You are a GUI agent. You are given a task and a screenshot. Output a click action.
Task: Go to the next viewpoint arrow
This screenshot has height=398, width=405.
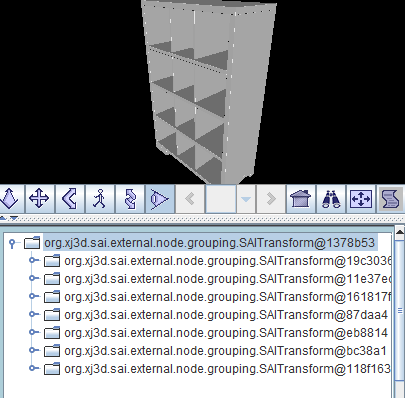(271, 199)
